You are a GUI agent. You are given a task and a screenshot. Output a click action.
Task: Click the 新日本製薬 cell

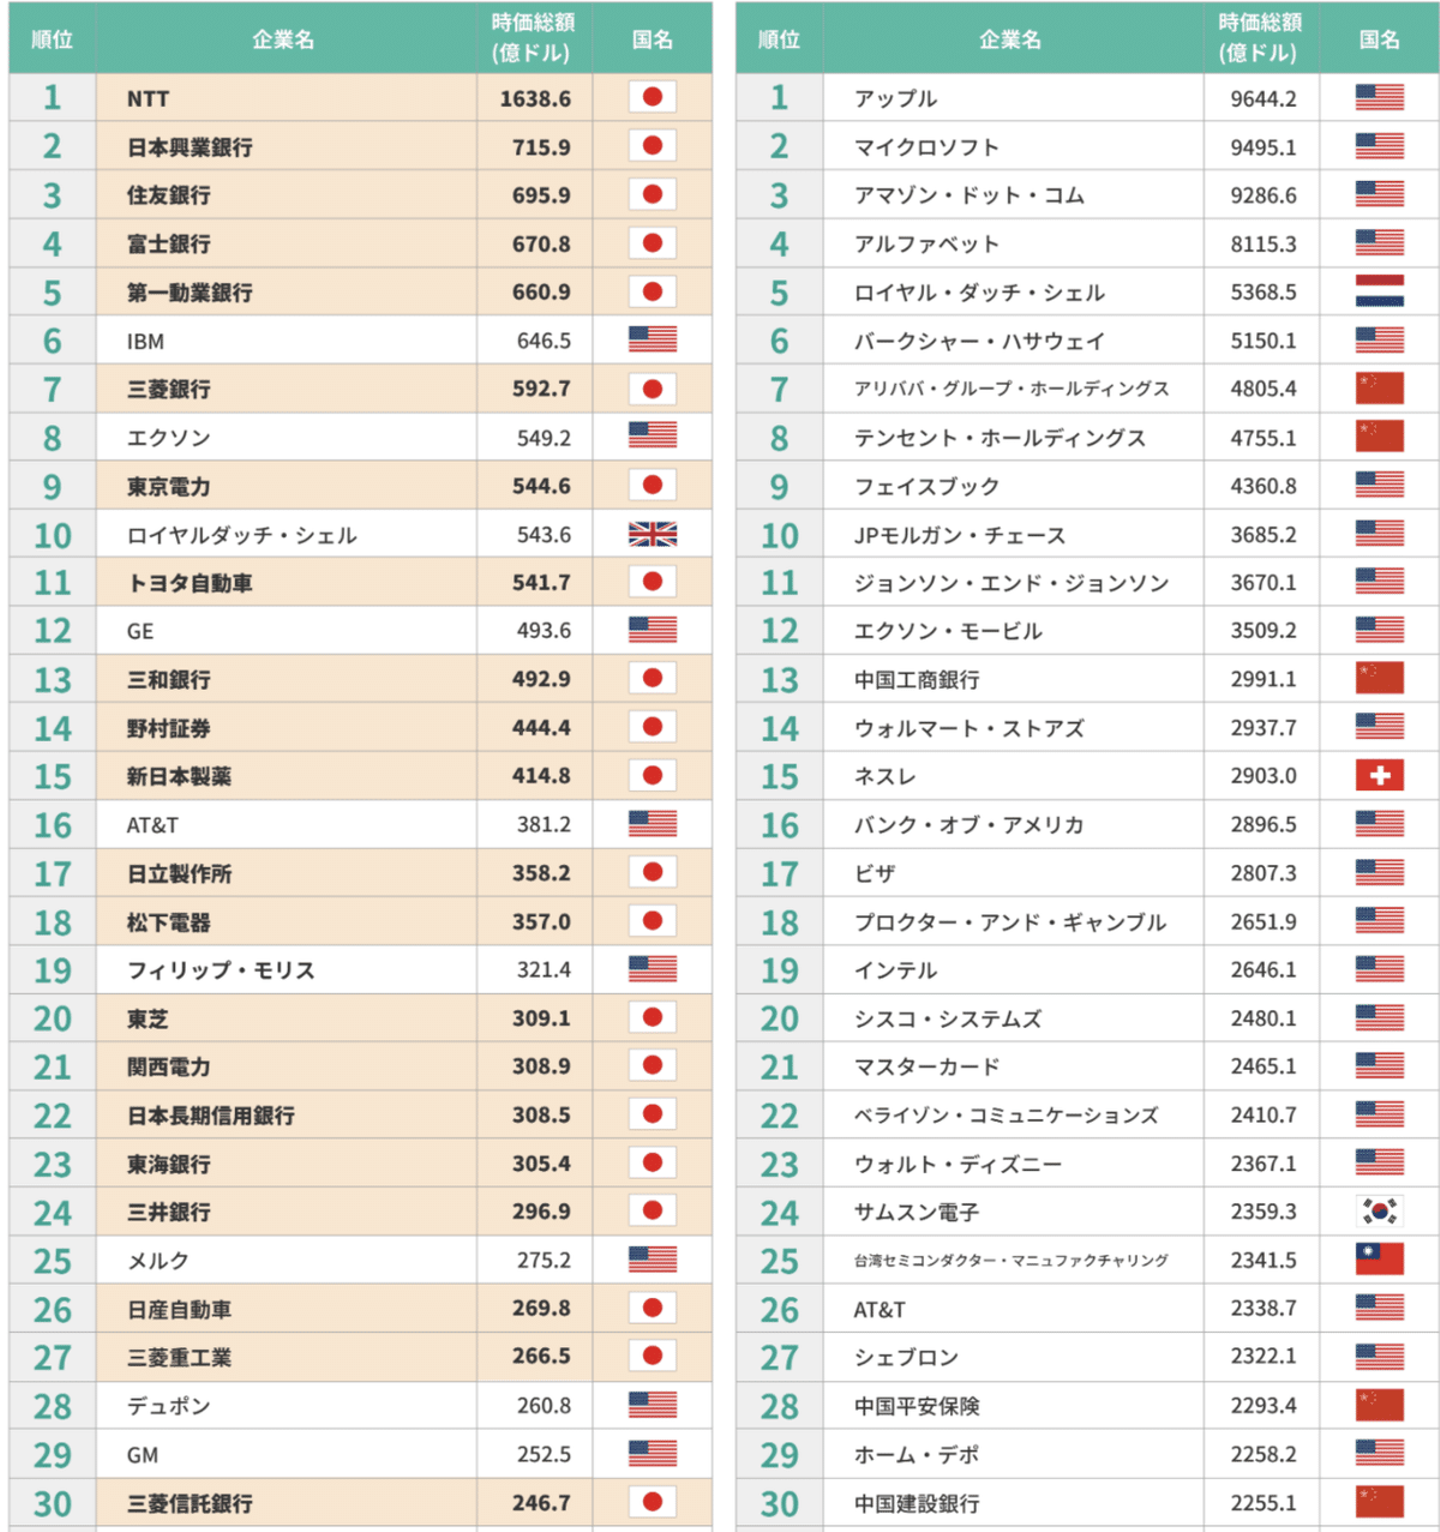pyautogui.click(x=179, y=776)
